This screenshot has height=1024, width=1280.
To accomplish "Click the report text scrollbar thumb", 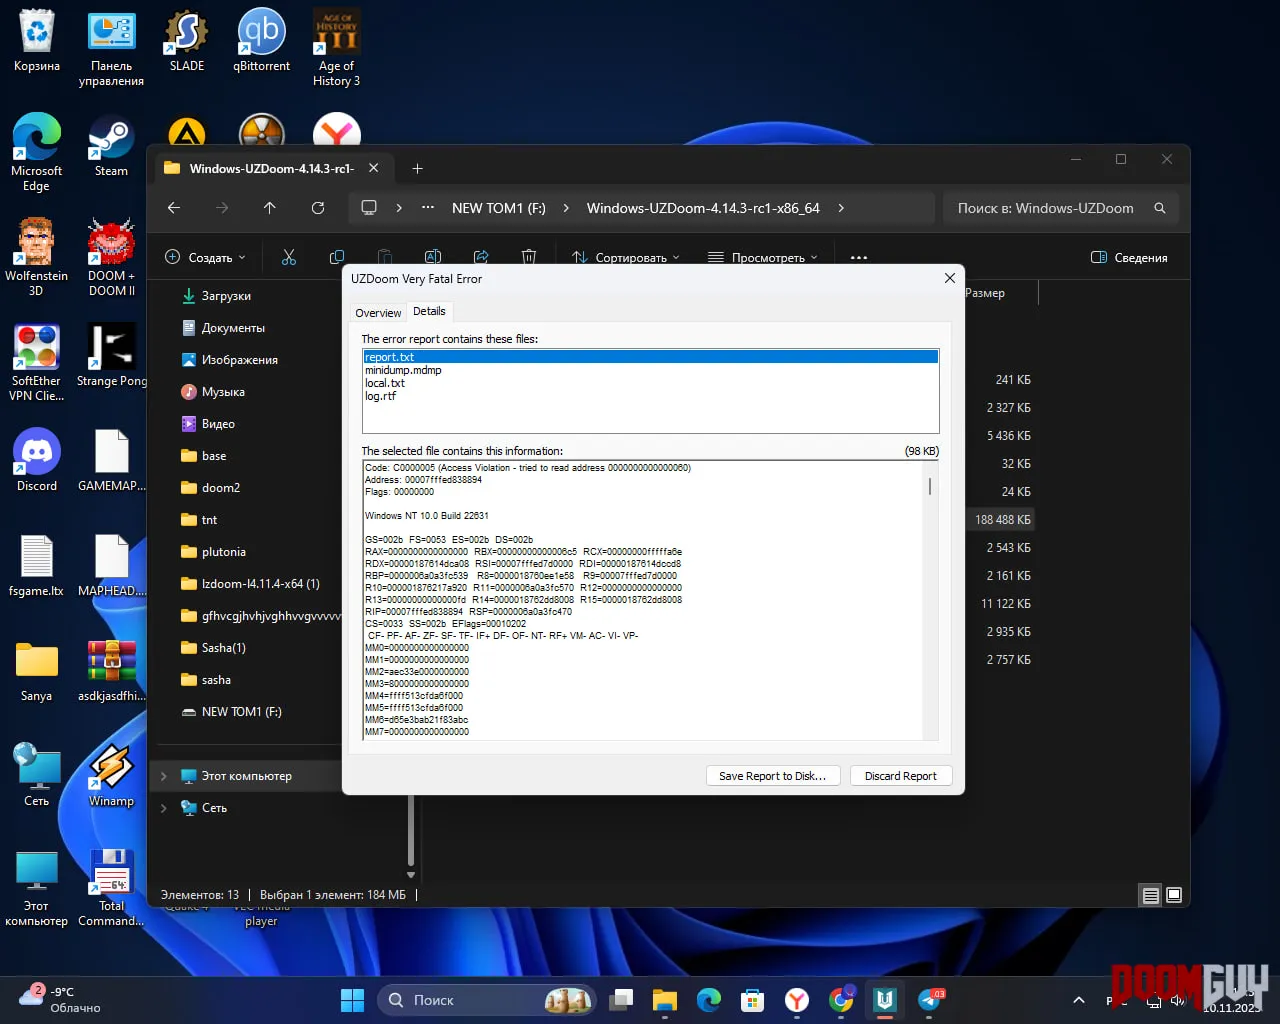I will [x=930, y=487].
